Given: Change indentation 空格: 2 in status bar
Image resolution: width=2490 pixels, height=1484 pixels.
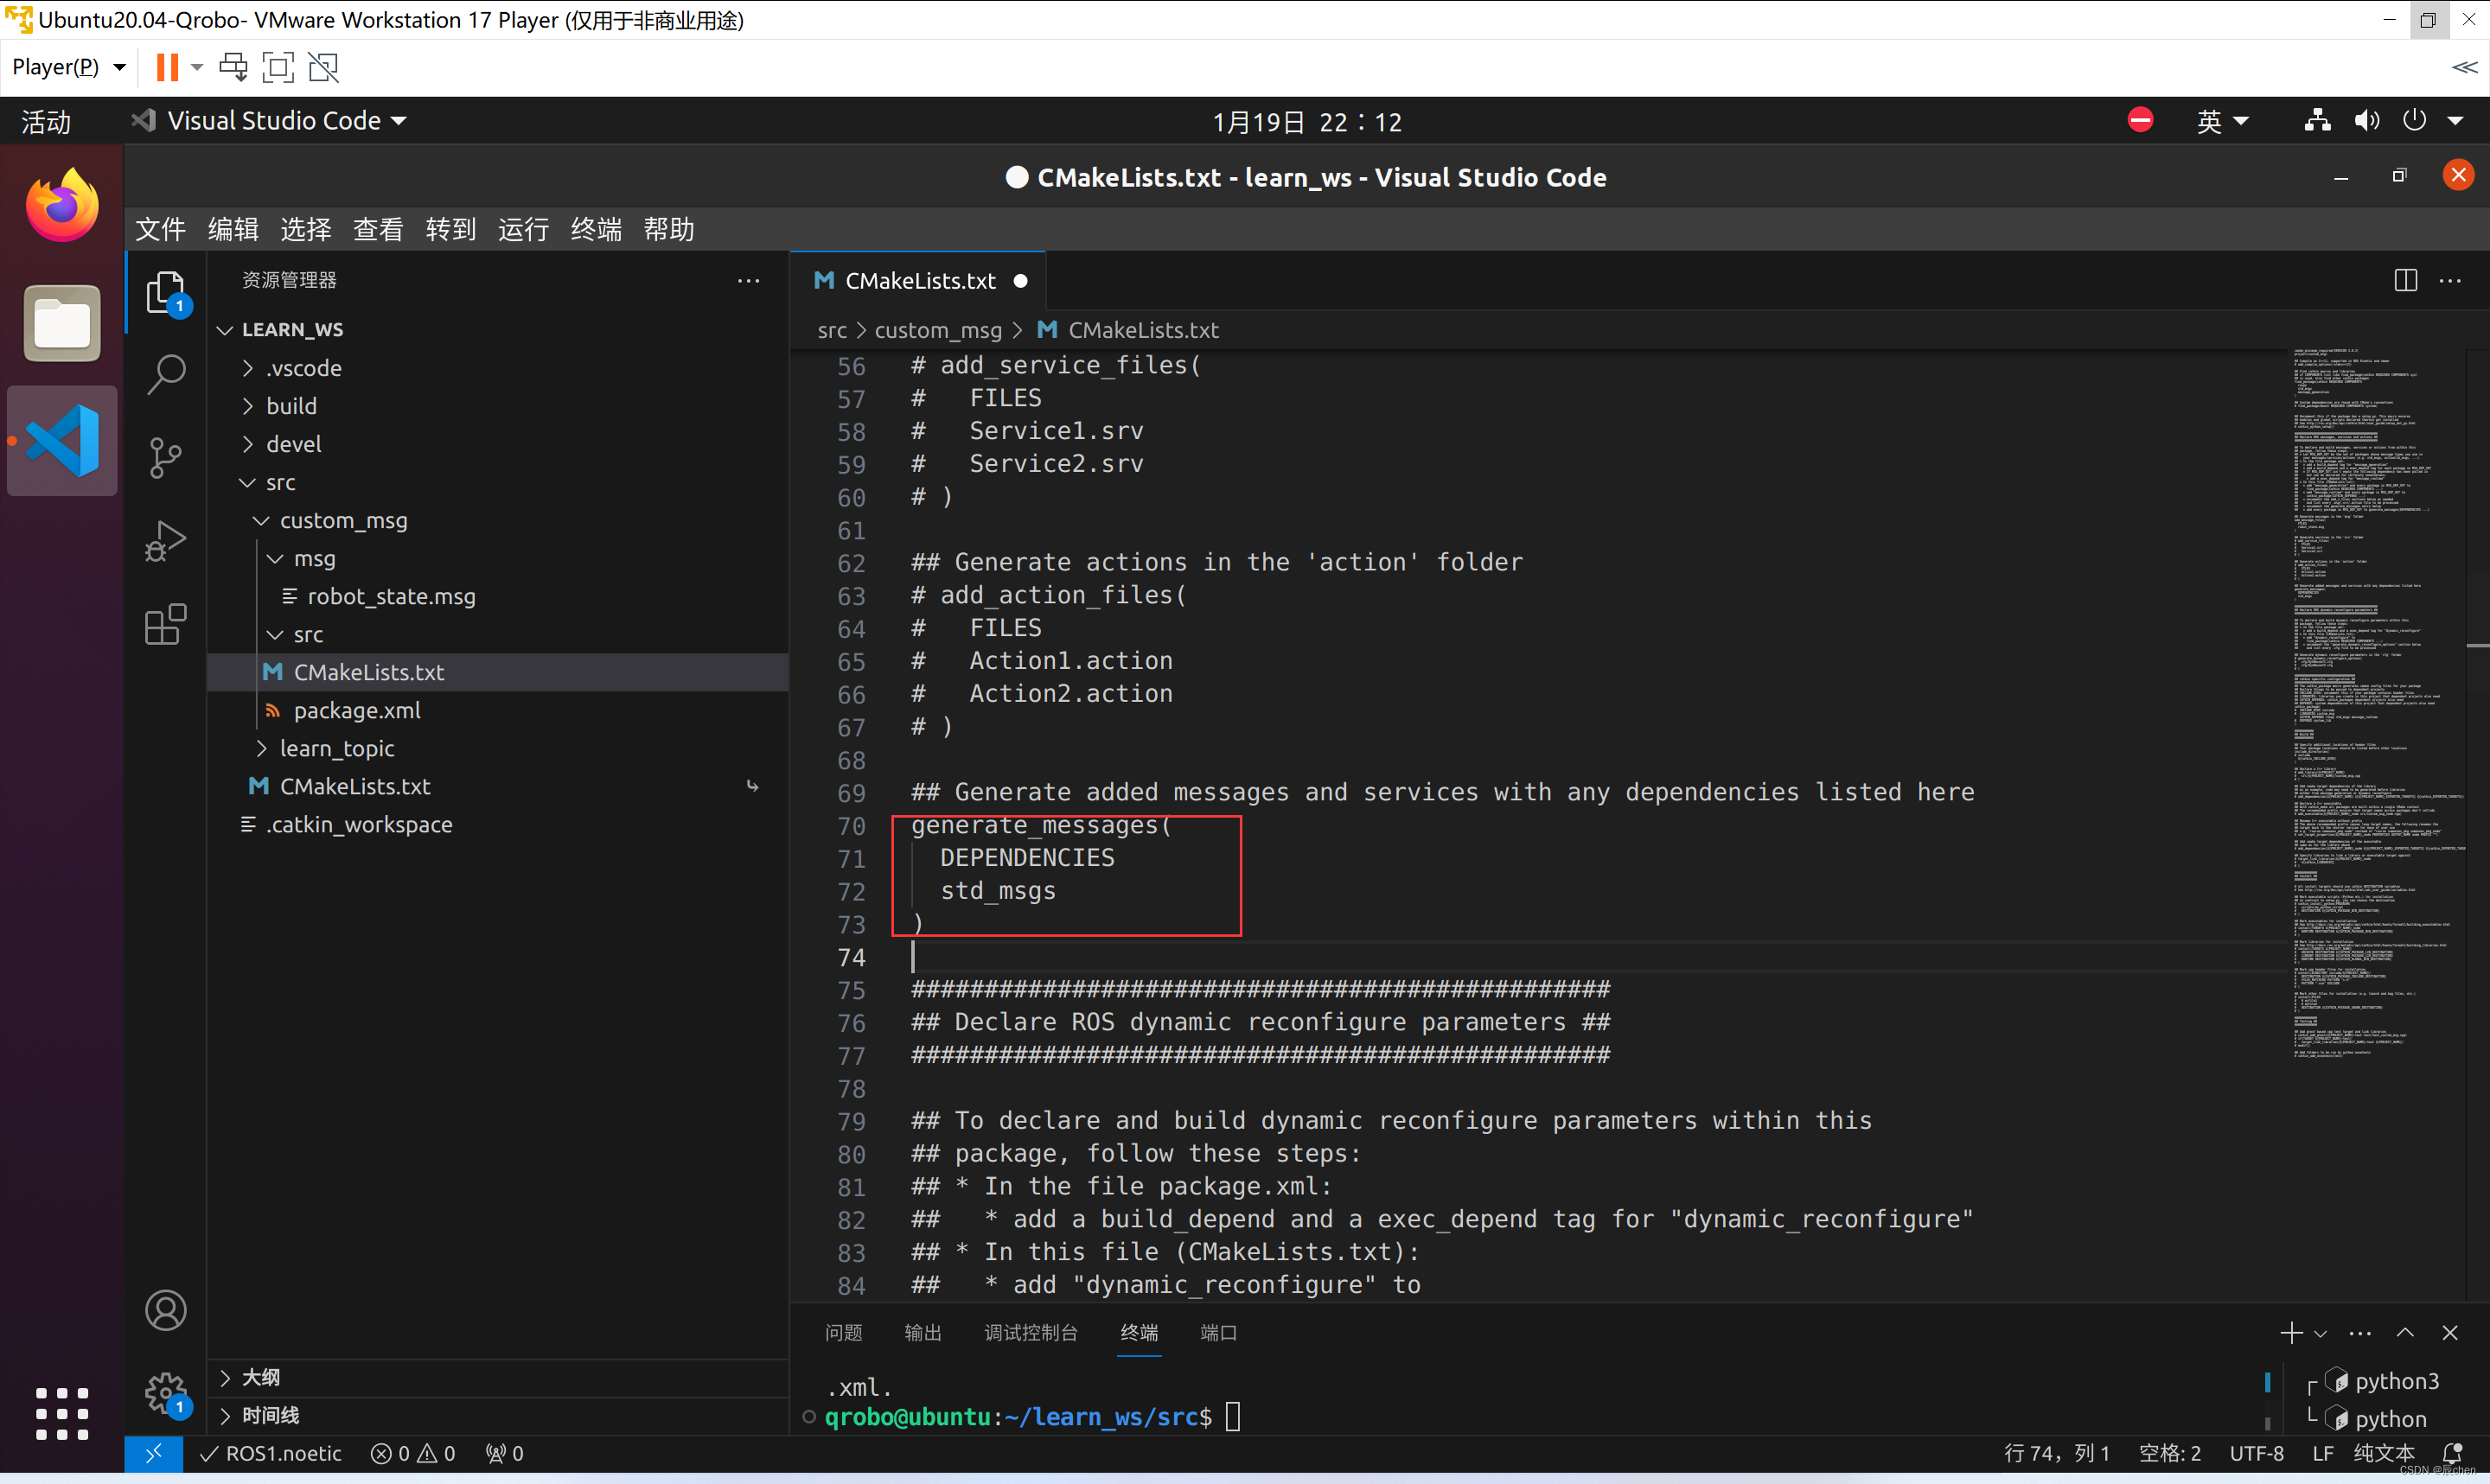Looking at the screenshot, I should (2169, 1453).
